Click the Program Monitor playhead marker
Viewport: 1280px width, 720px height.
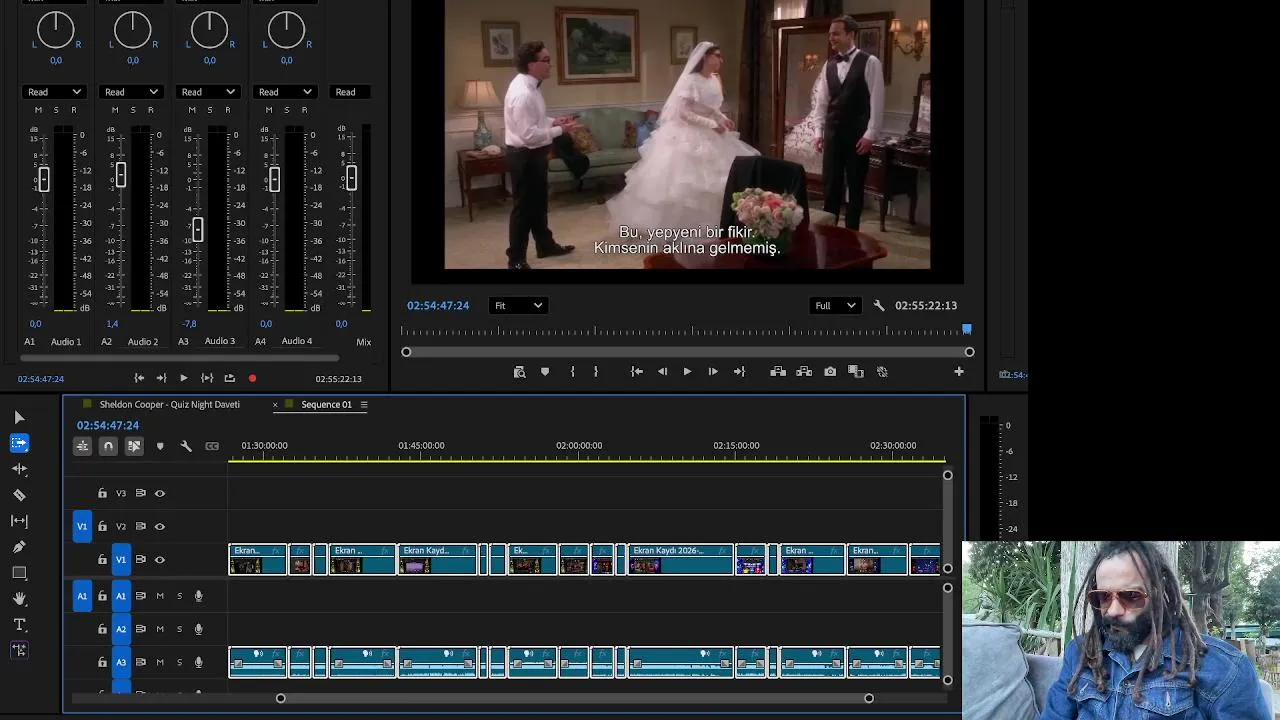tap(967, 329)
